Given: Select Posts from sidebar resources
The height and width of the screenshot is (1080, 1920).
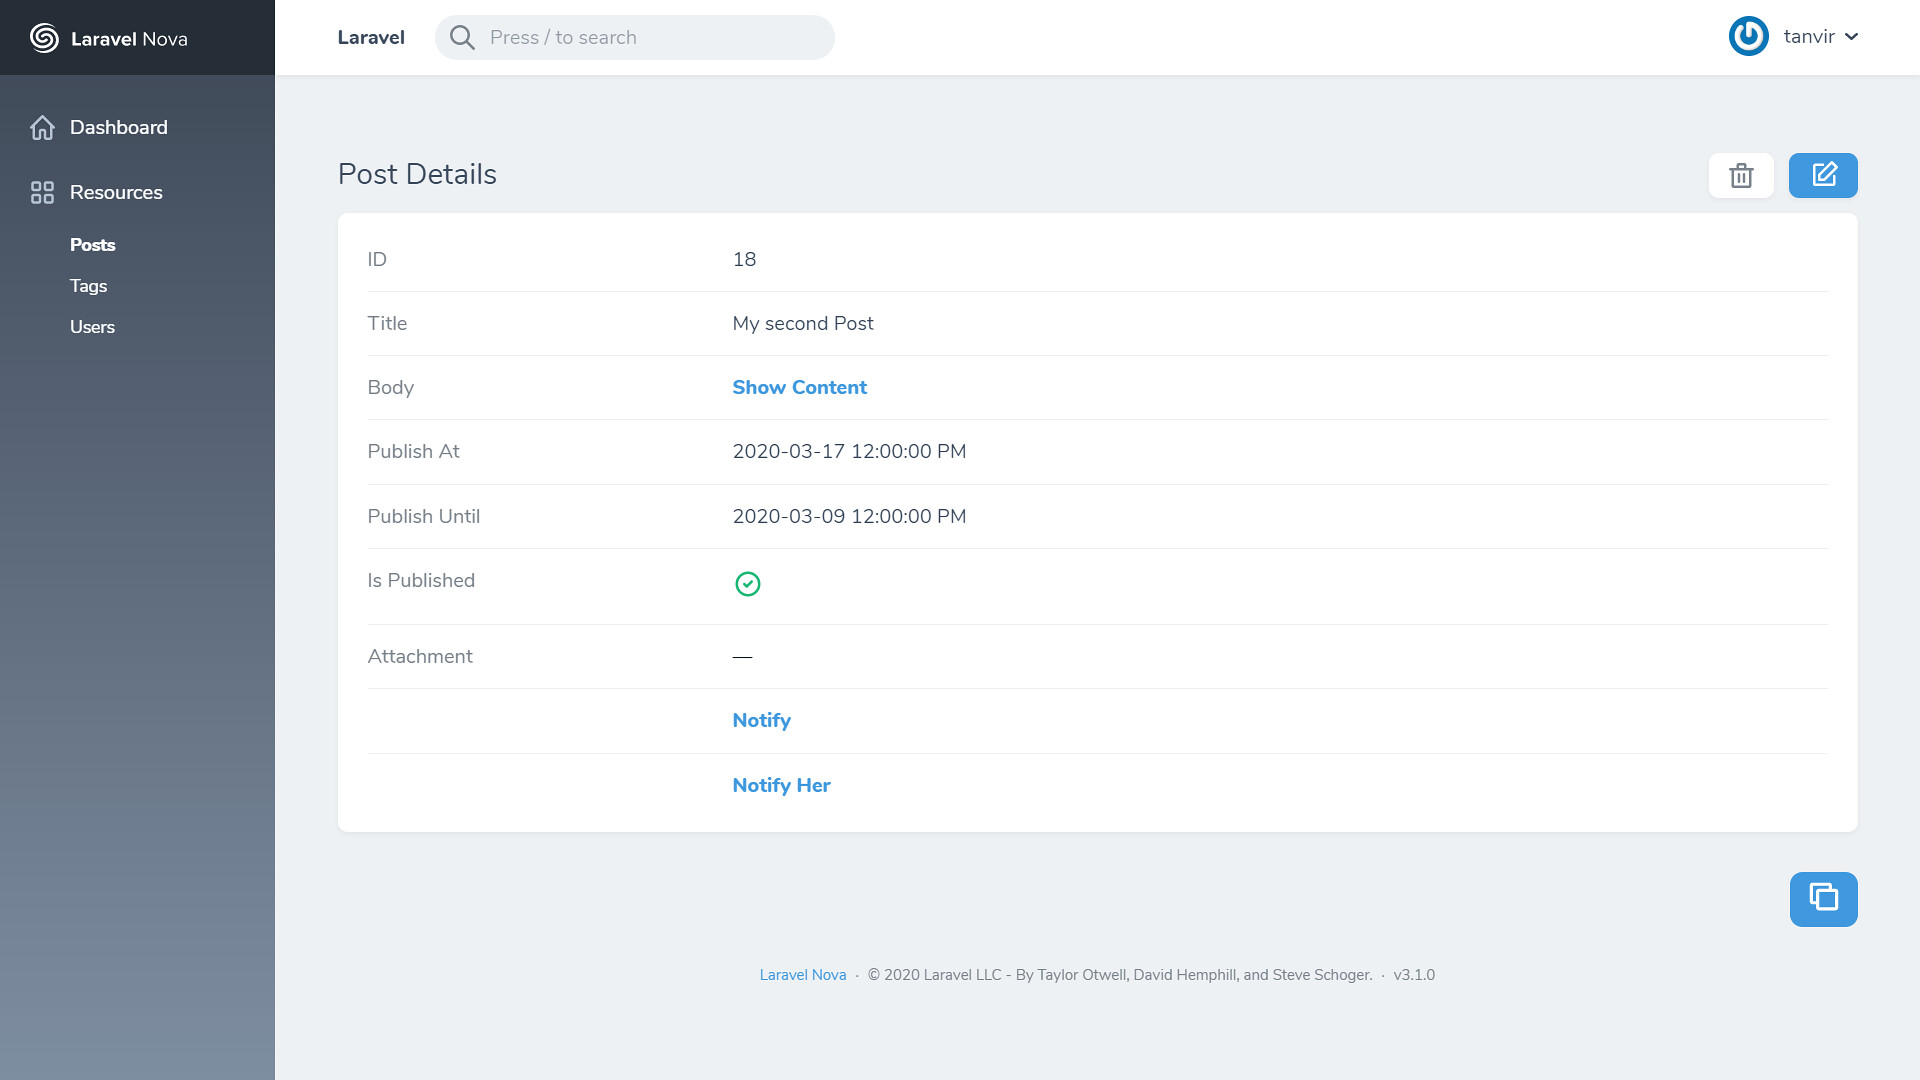Looking at the screenshot, I should pyautogui.click(x=92, y=244).
